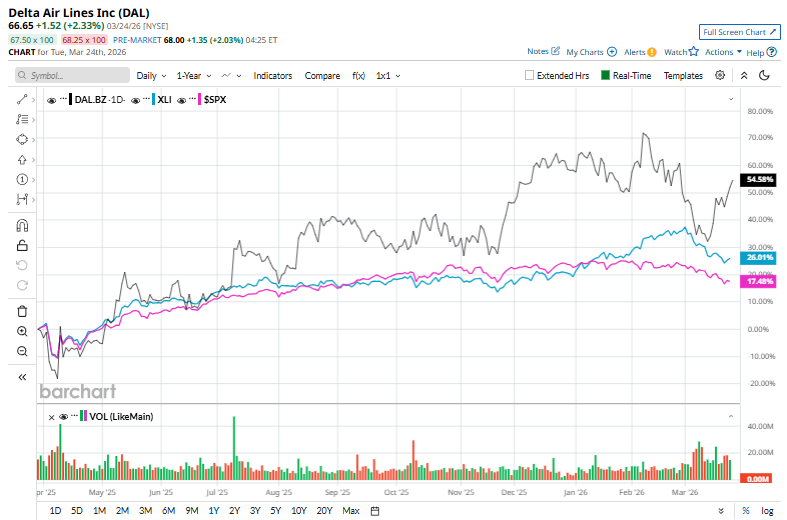Select the trend line drawing tool
787x520 pixels.
[x=22, y=99]
